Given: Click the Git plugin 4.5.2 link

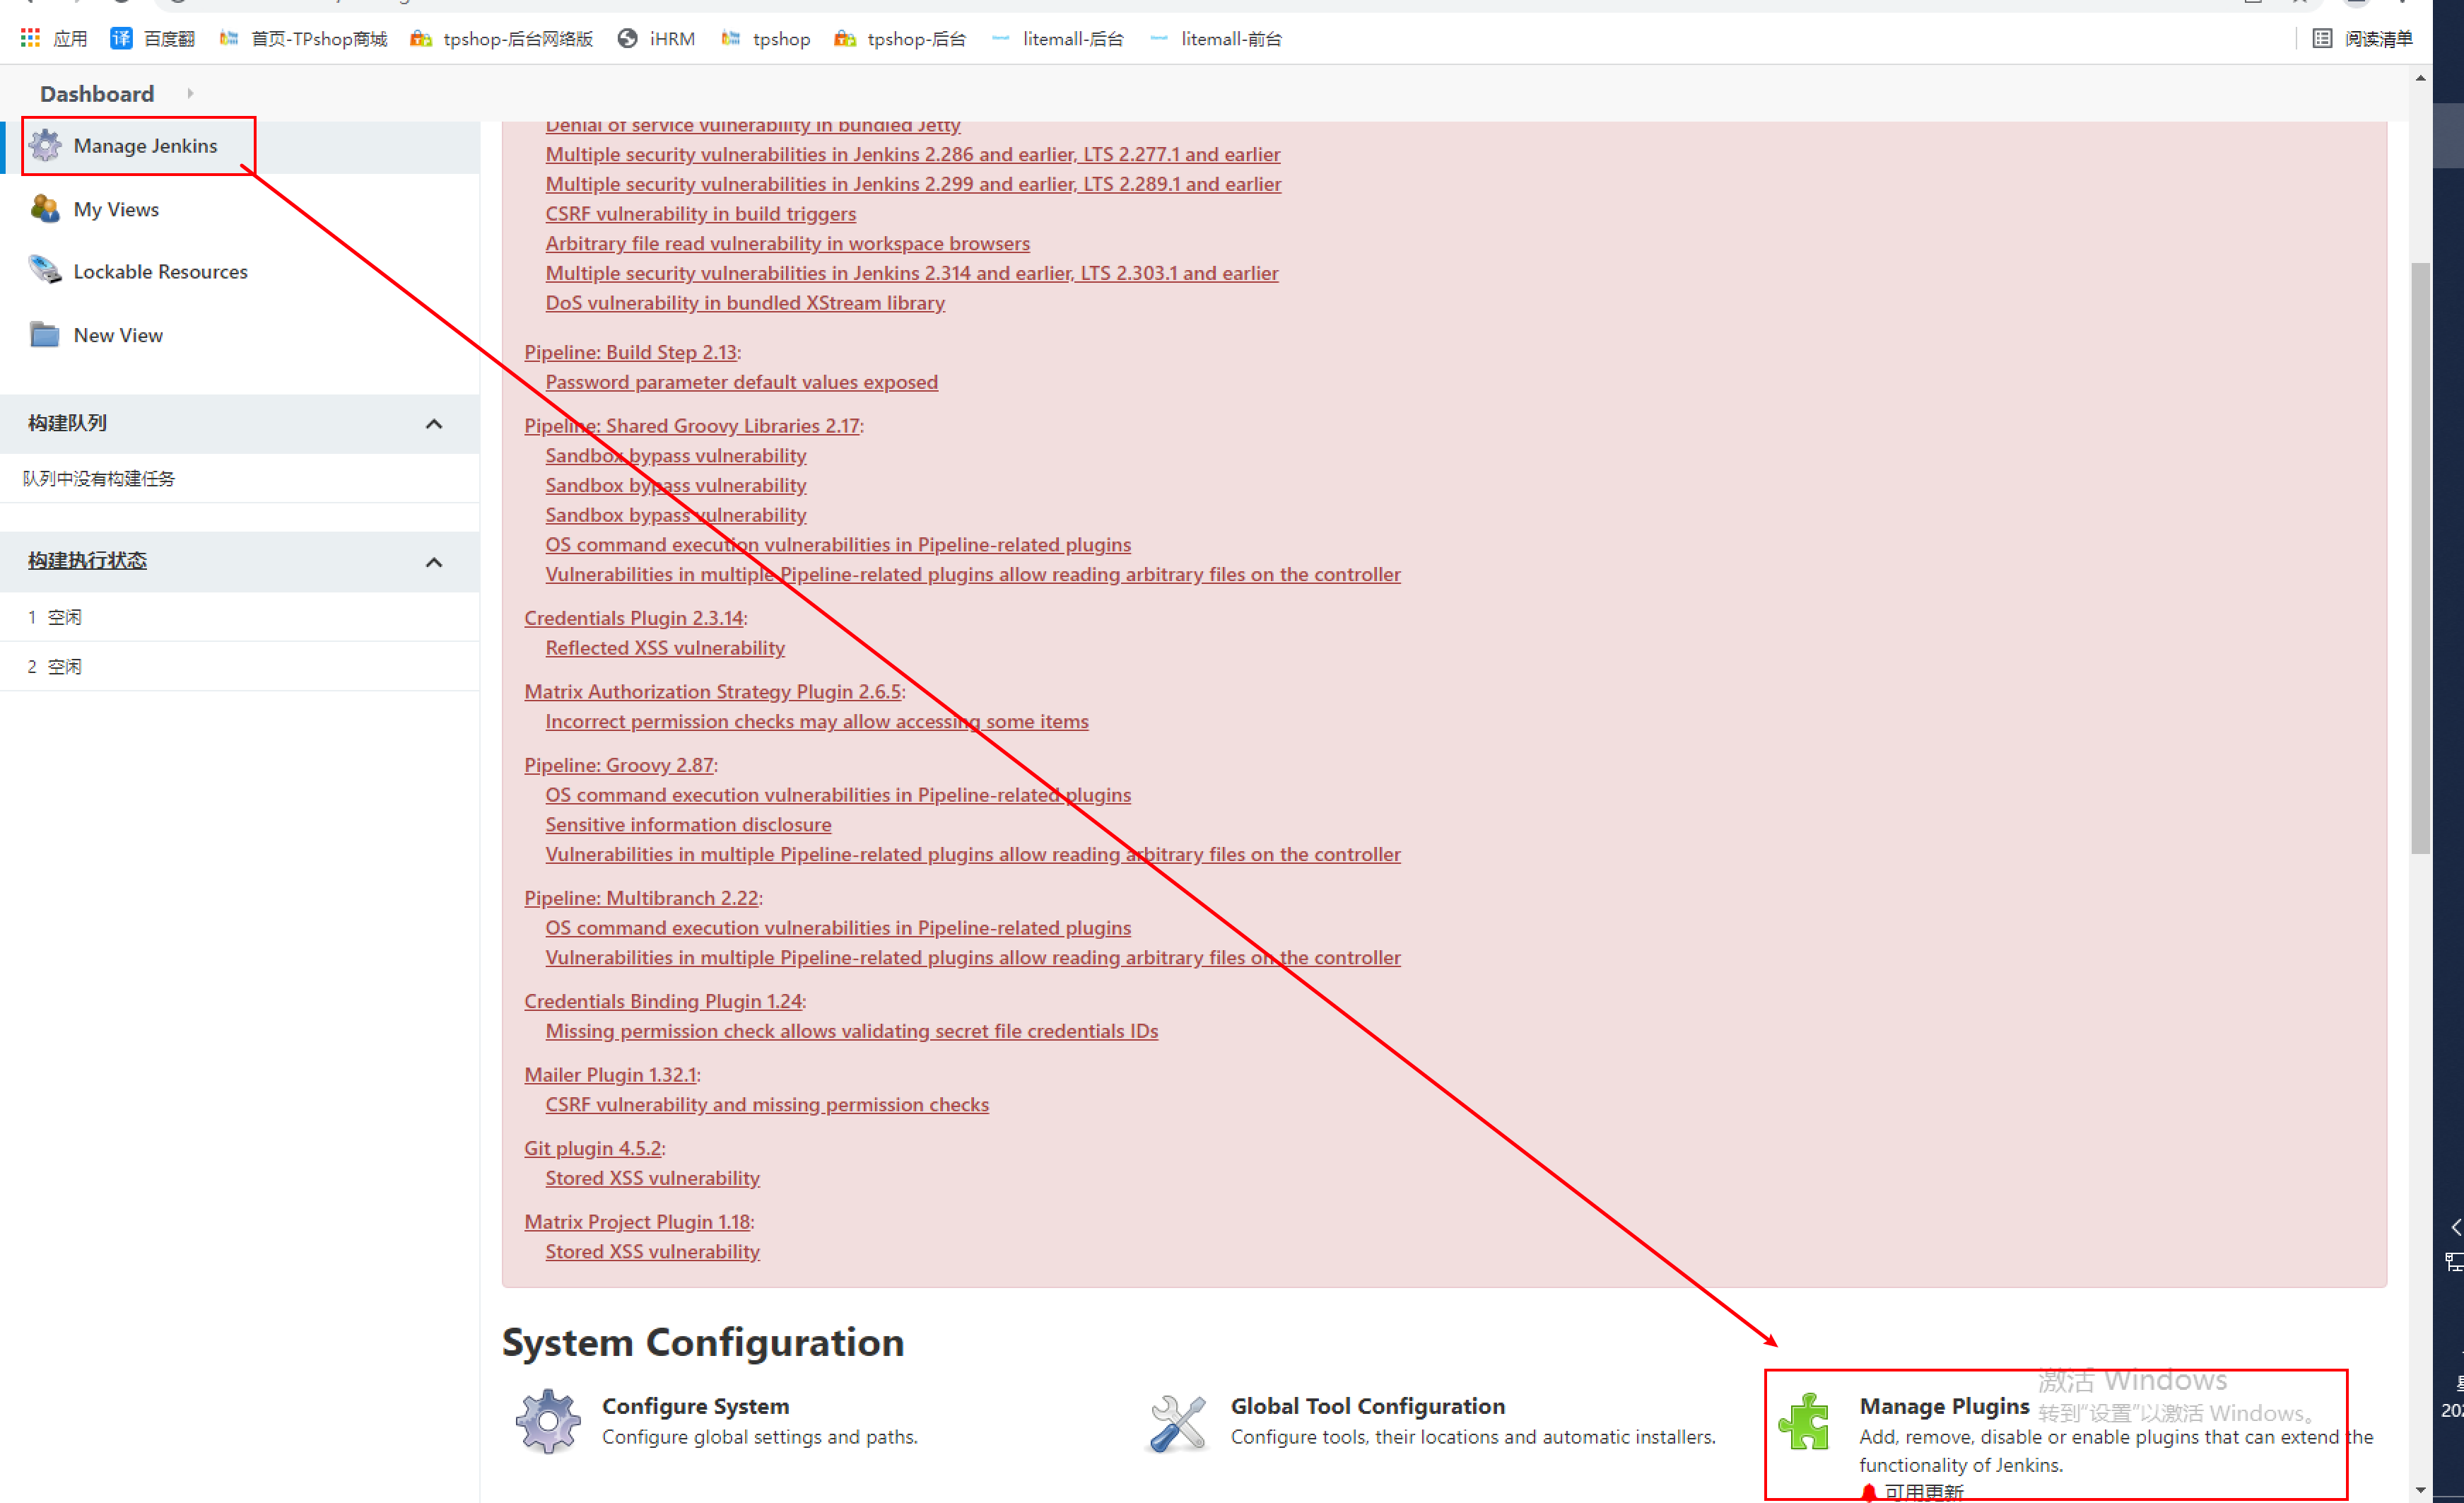Looking at the screenshot, I should 592,1148.
